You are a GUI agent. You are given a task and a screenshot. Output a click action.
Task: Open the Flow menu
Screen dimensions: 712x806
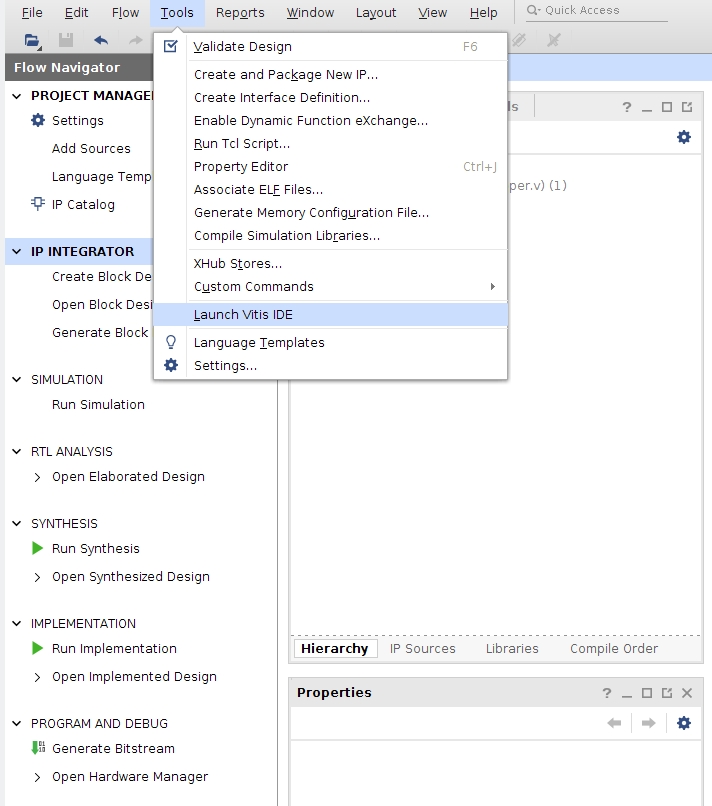125,13
